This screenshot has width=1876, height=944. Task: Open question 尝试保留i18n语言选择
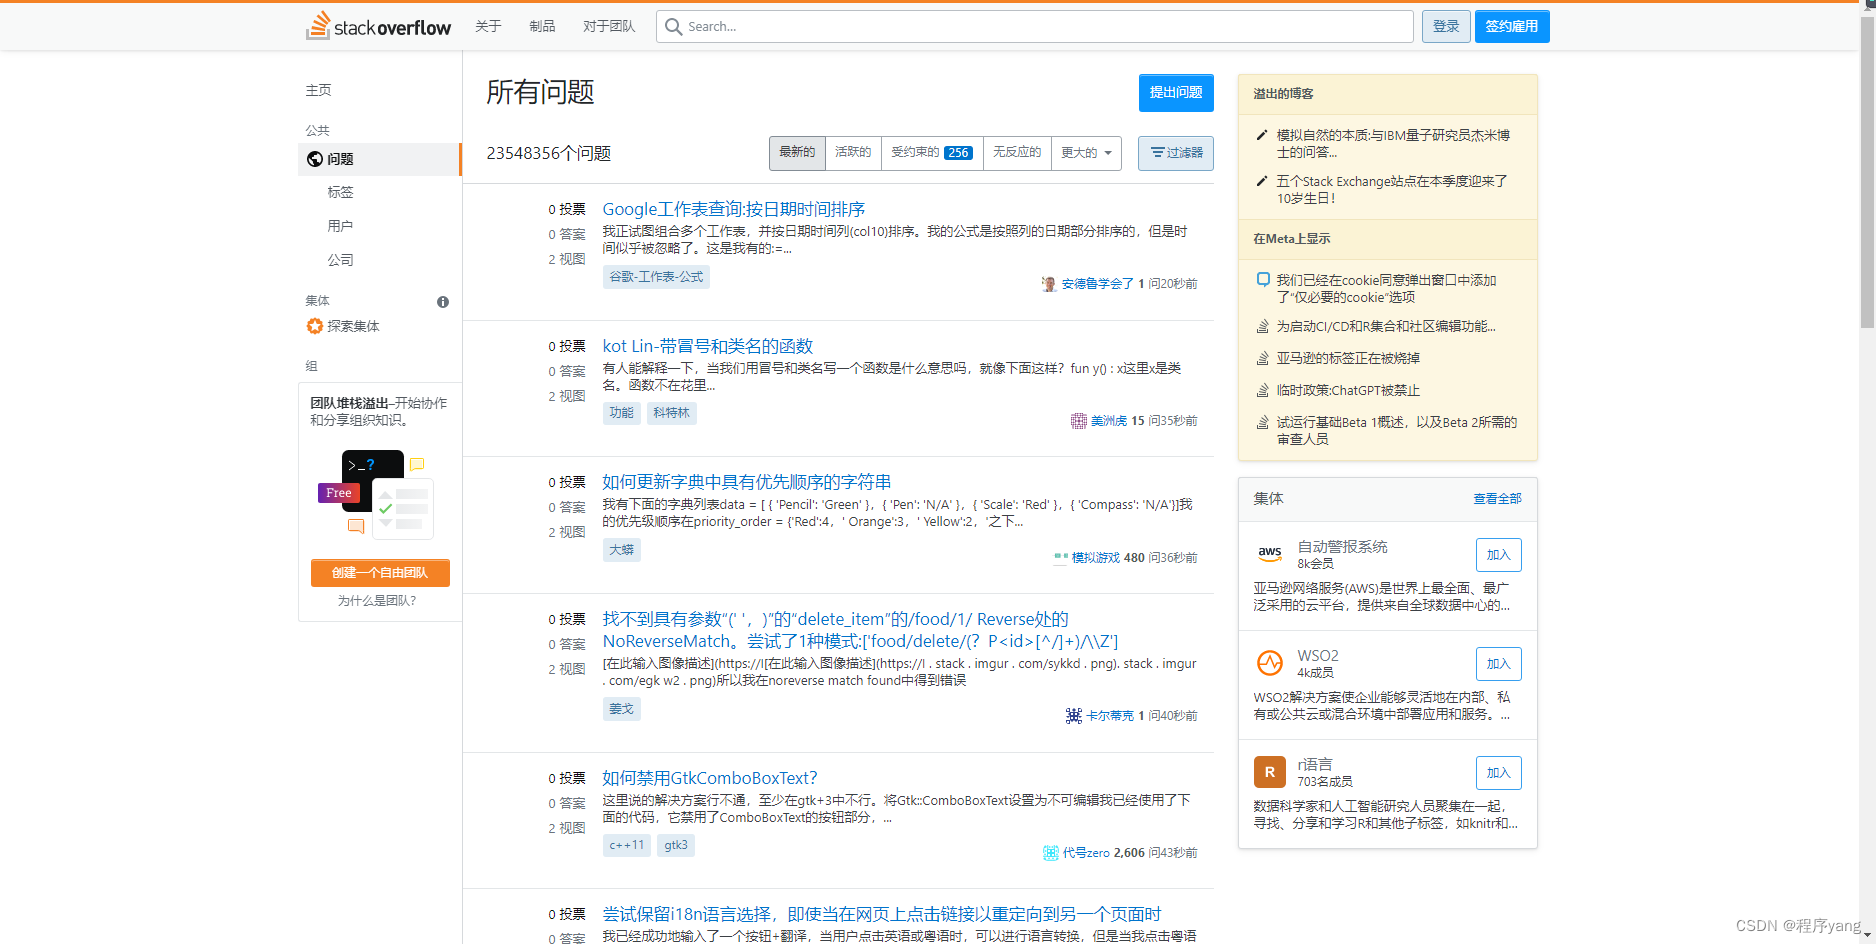pos(881,914)
